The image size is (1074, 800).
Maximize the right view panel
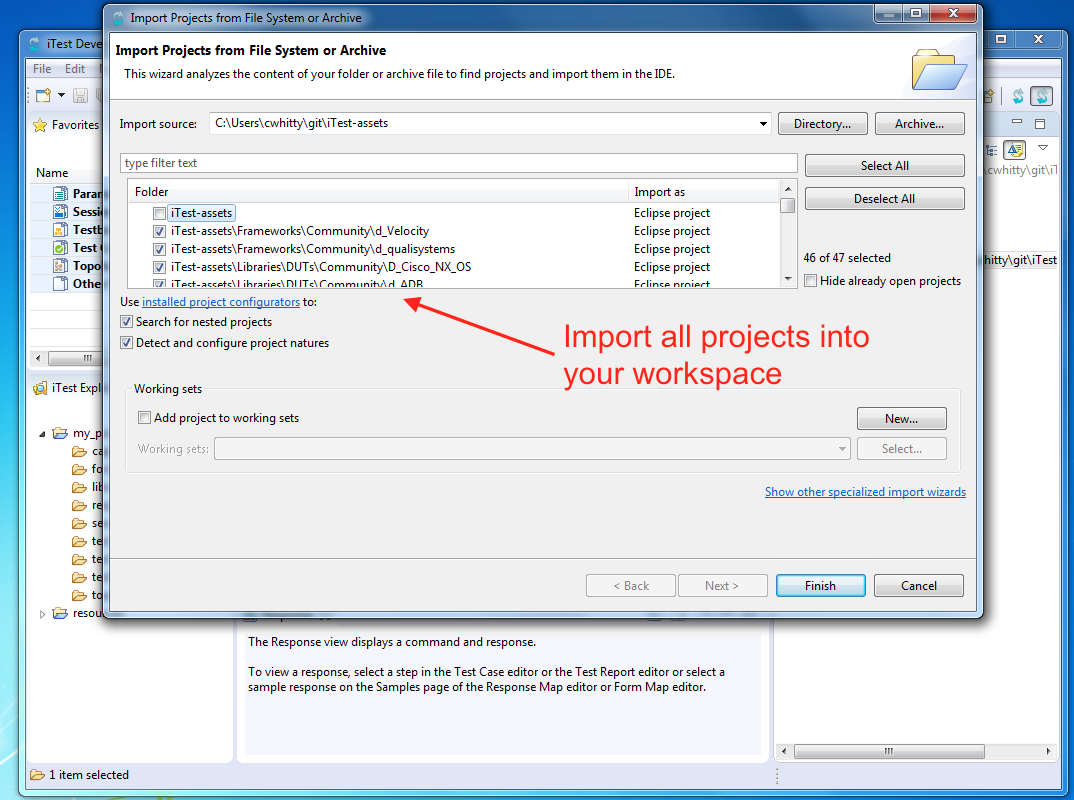[1040, 124]
